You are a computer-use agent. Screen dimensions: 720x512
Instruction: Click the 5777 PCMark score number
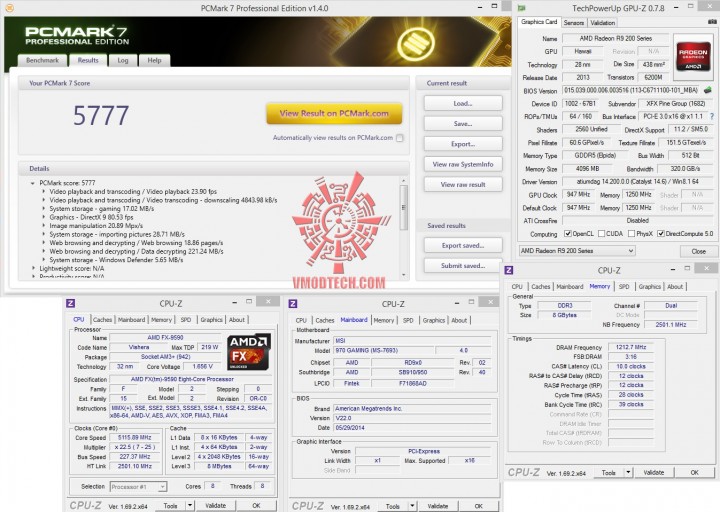pyautogui.click(x=101, y=115)
